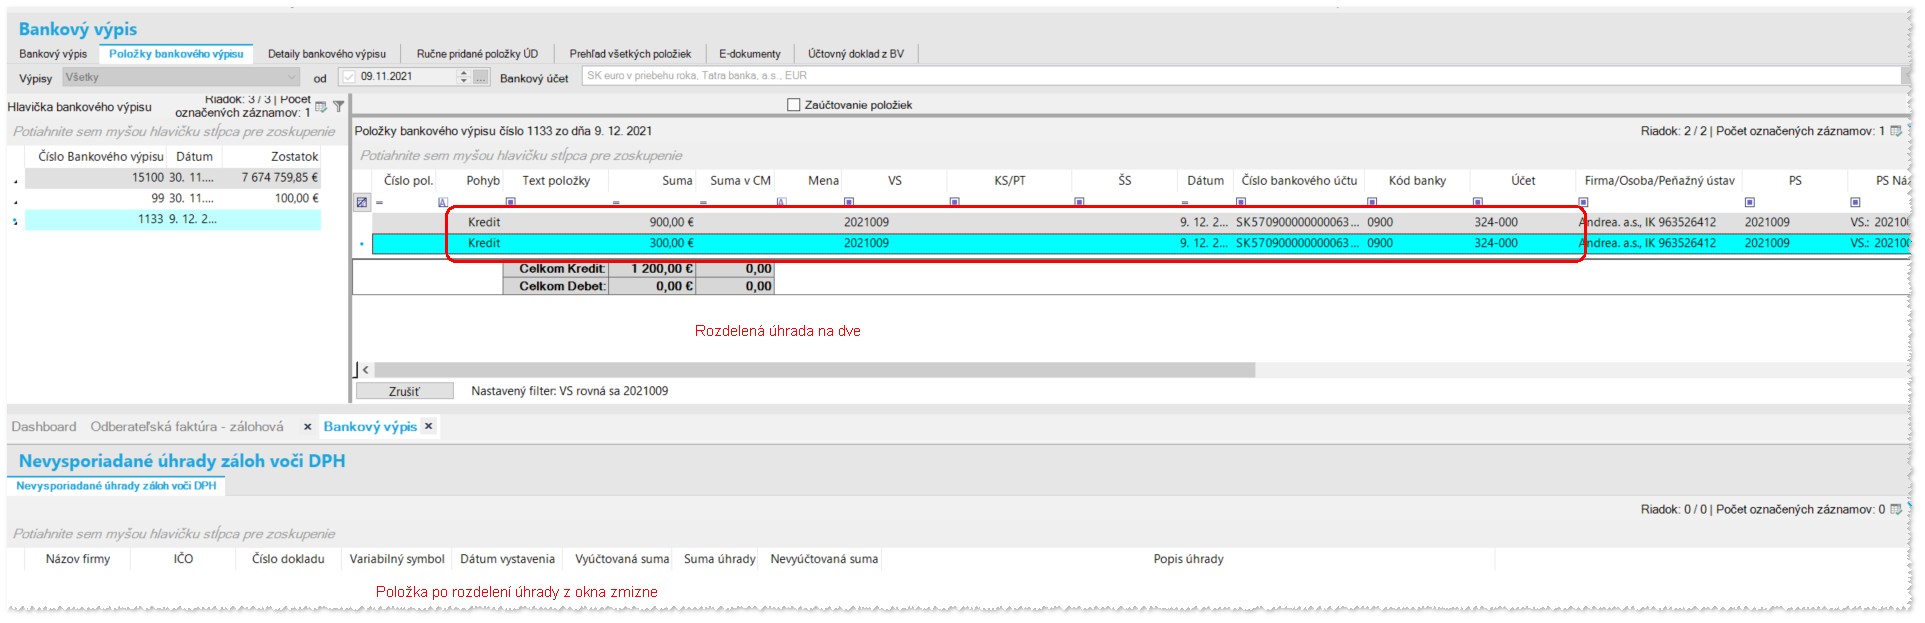1925x623 pixels.
Task: Close the Odberateľská faktúra - zálohová tab
Action: [308, 427]
